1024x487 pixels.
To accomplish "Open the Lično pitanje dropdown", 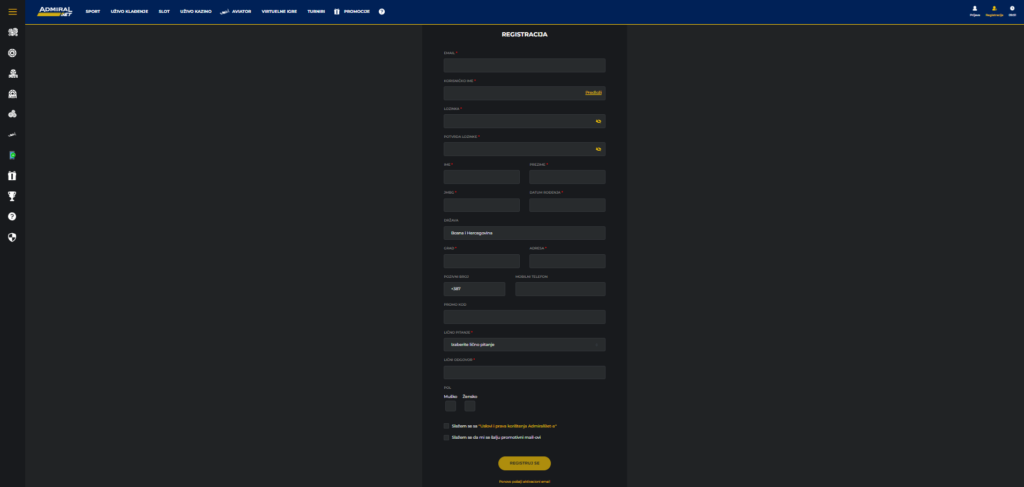I will tap(524, 345).
